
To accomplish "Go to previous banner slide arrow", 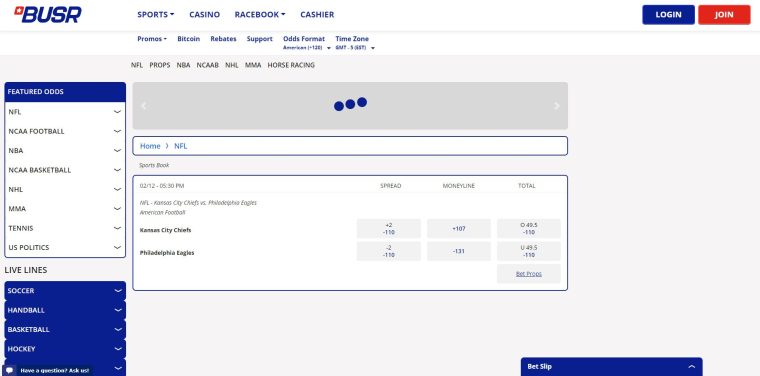I will [x=143, y=106].
